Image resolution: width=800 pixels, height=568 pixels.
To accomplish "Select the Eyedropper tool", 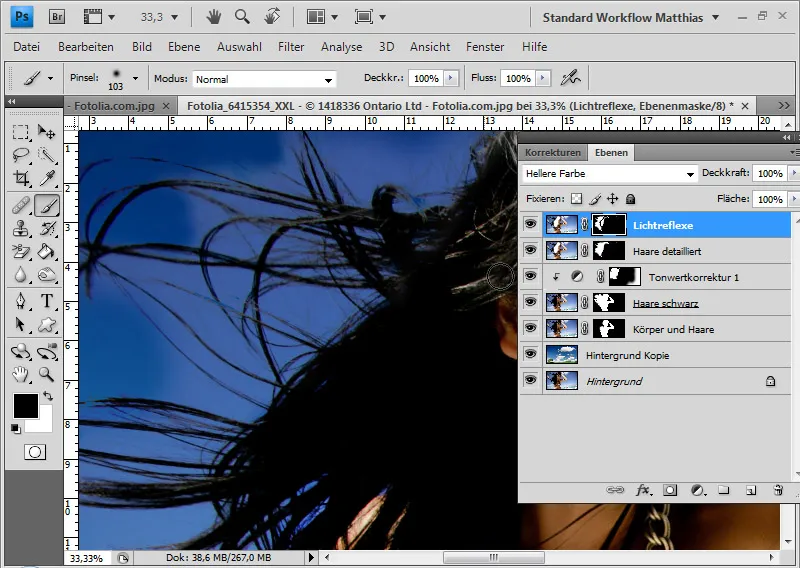I will [x=47, y=178].
